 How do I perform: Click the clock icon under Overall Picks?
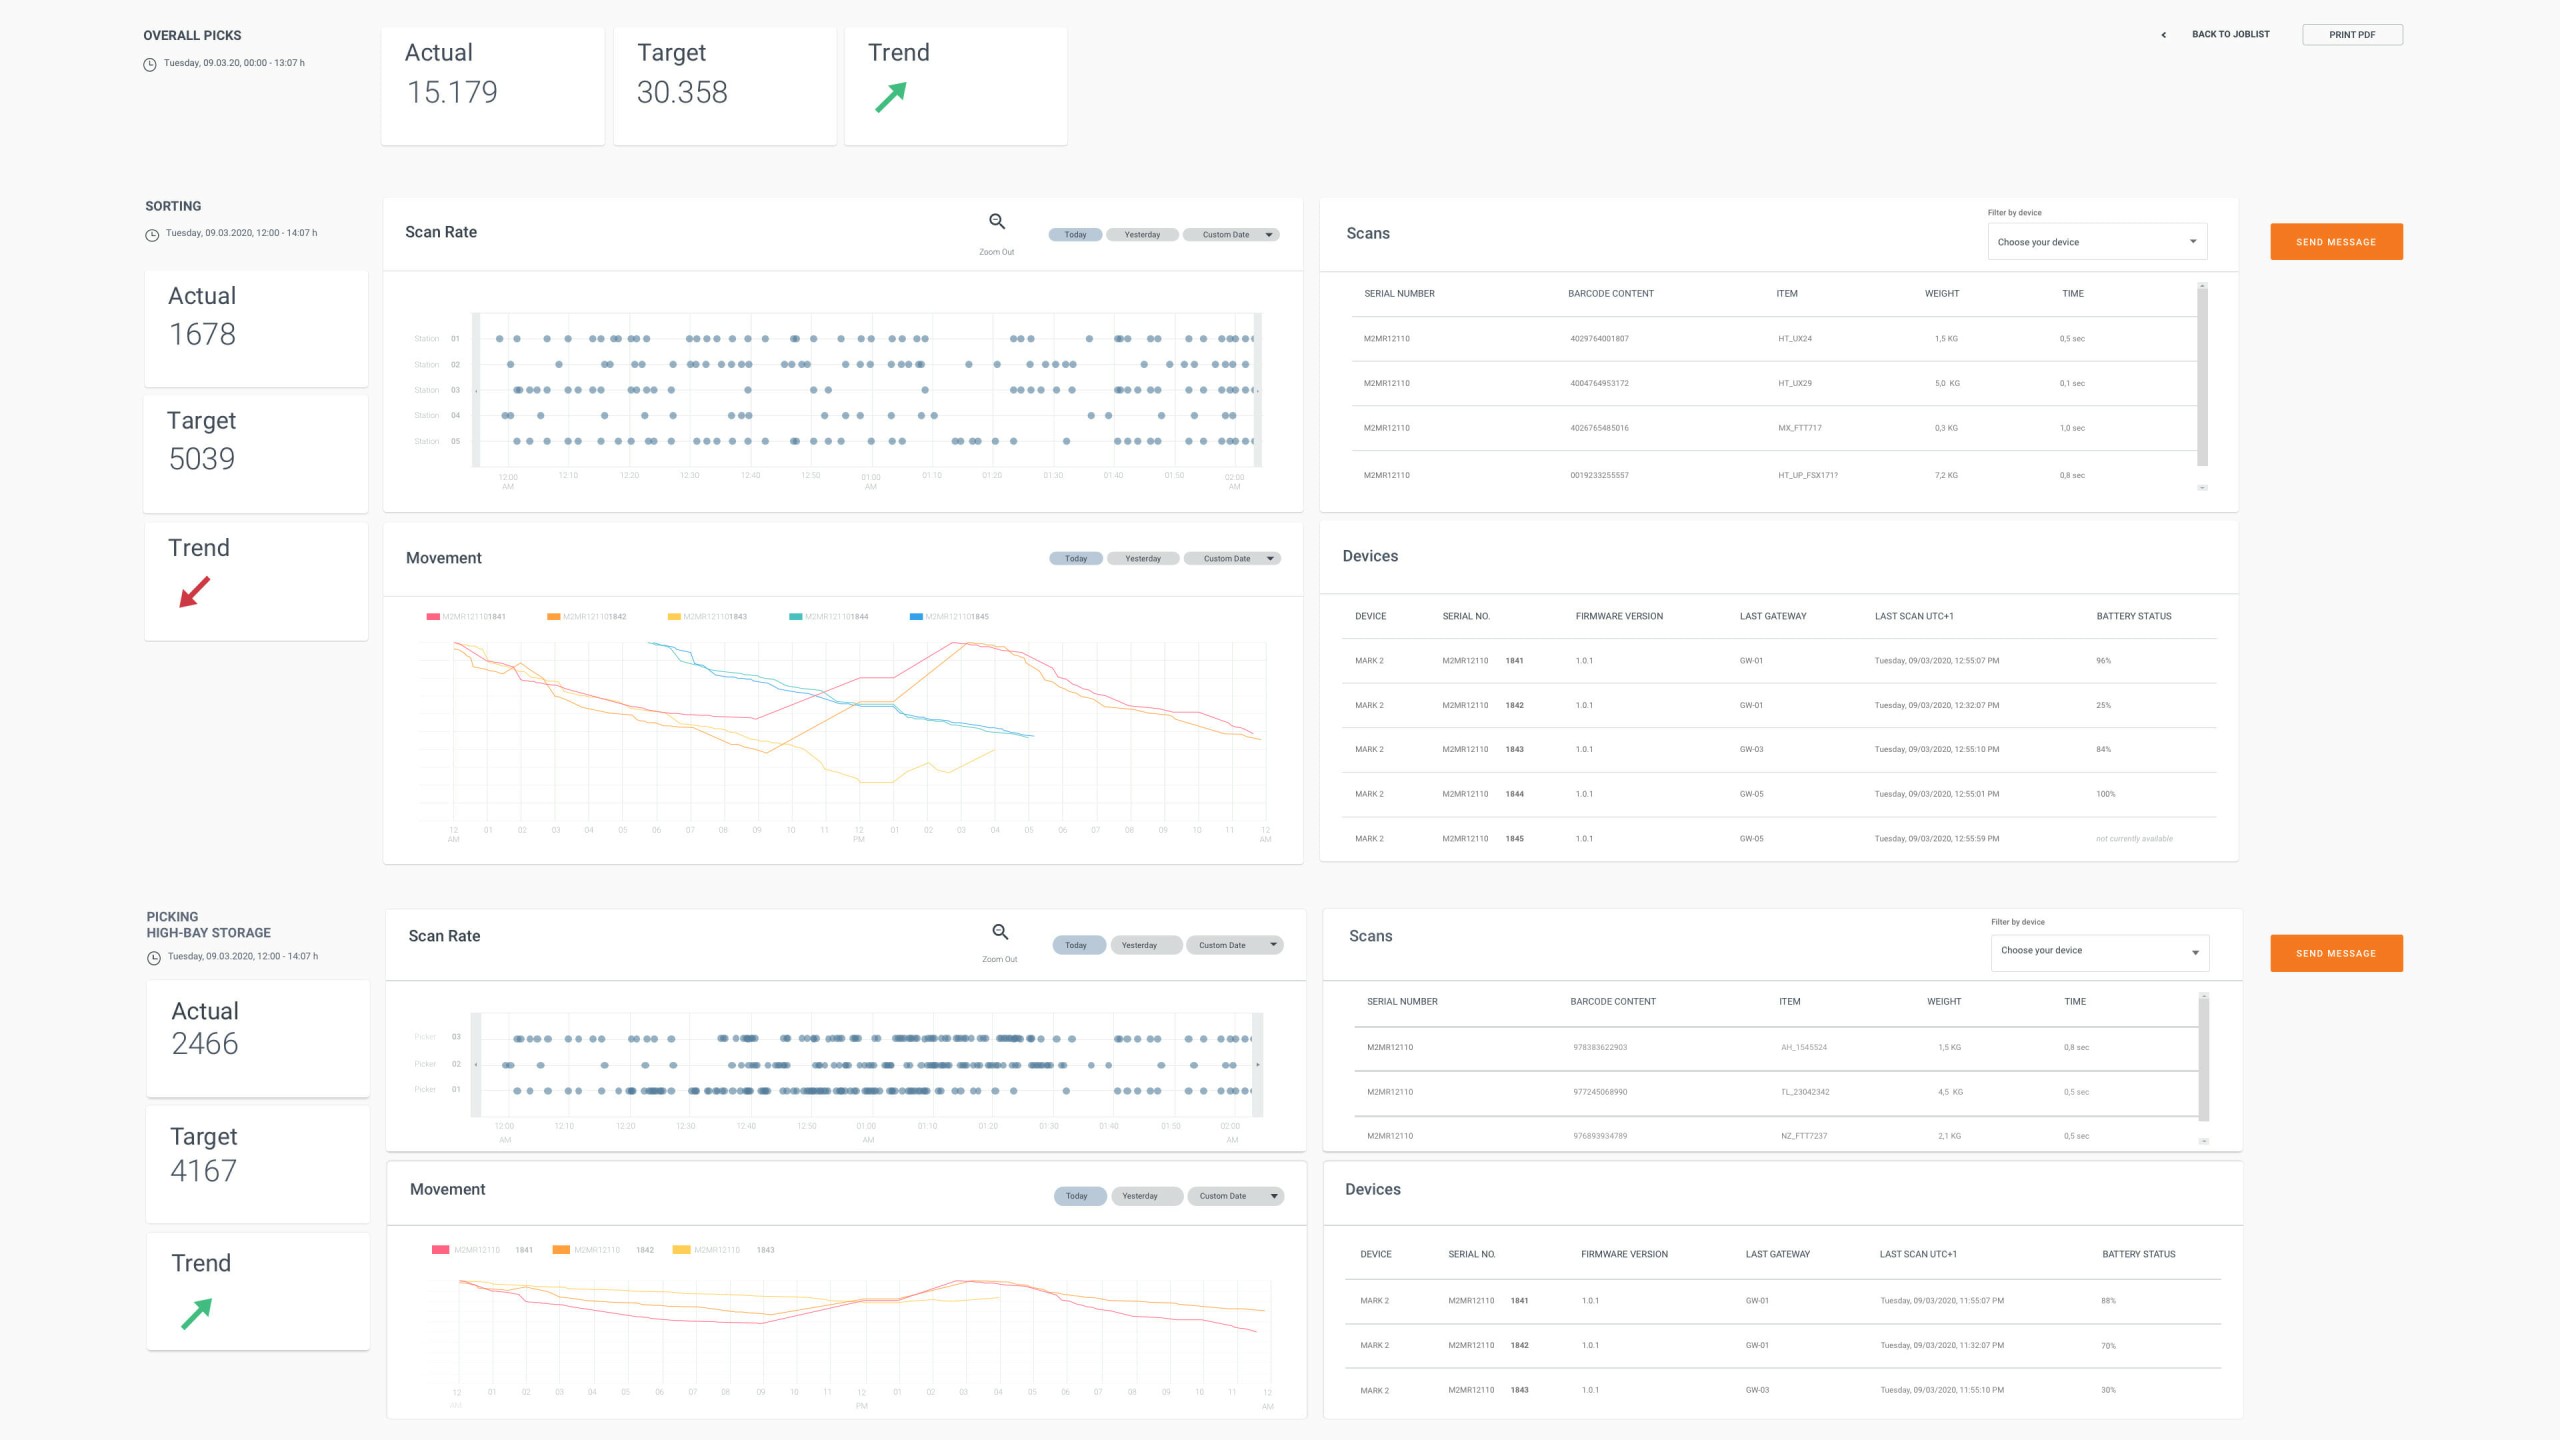point(150,64)
